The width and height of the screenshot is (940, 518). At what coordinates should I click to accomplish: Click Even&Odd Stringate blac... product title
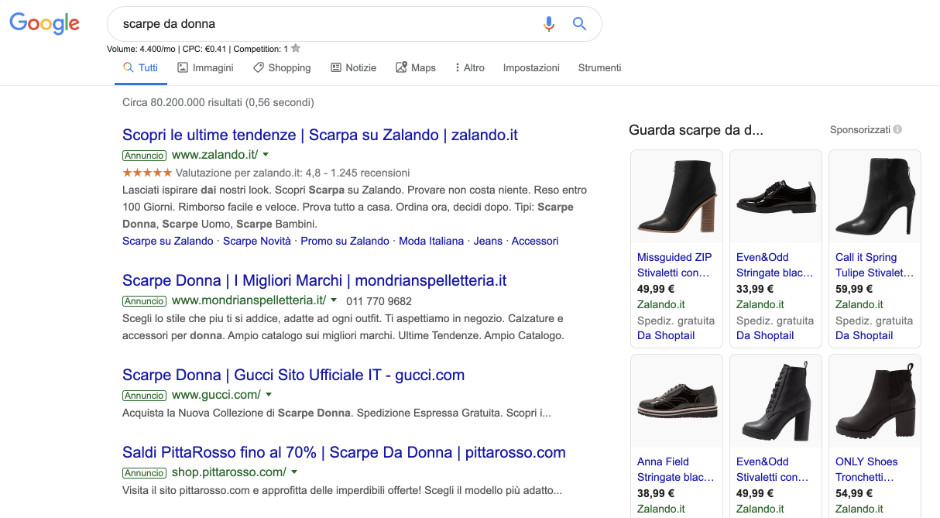tap(775, 265)
